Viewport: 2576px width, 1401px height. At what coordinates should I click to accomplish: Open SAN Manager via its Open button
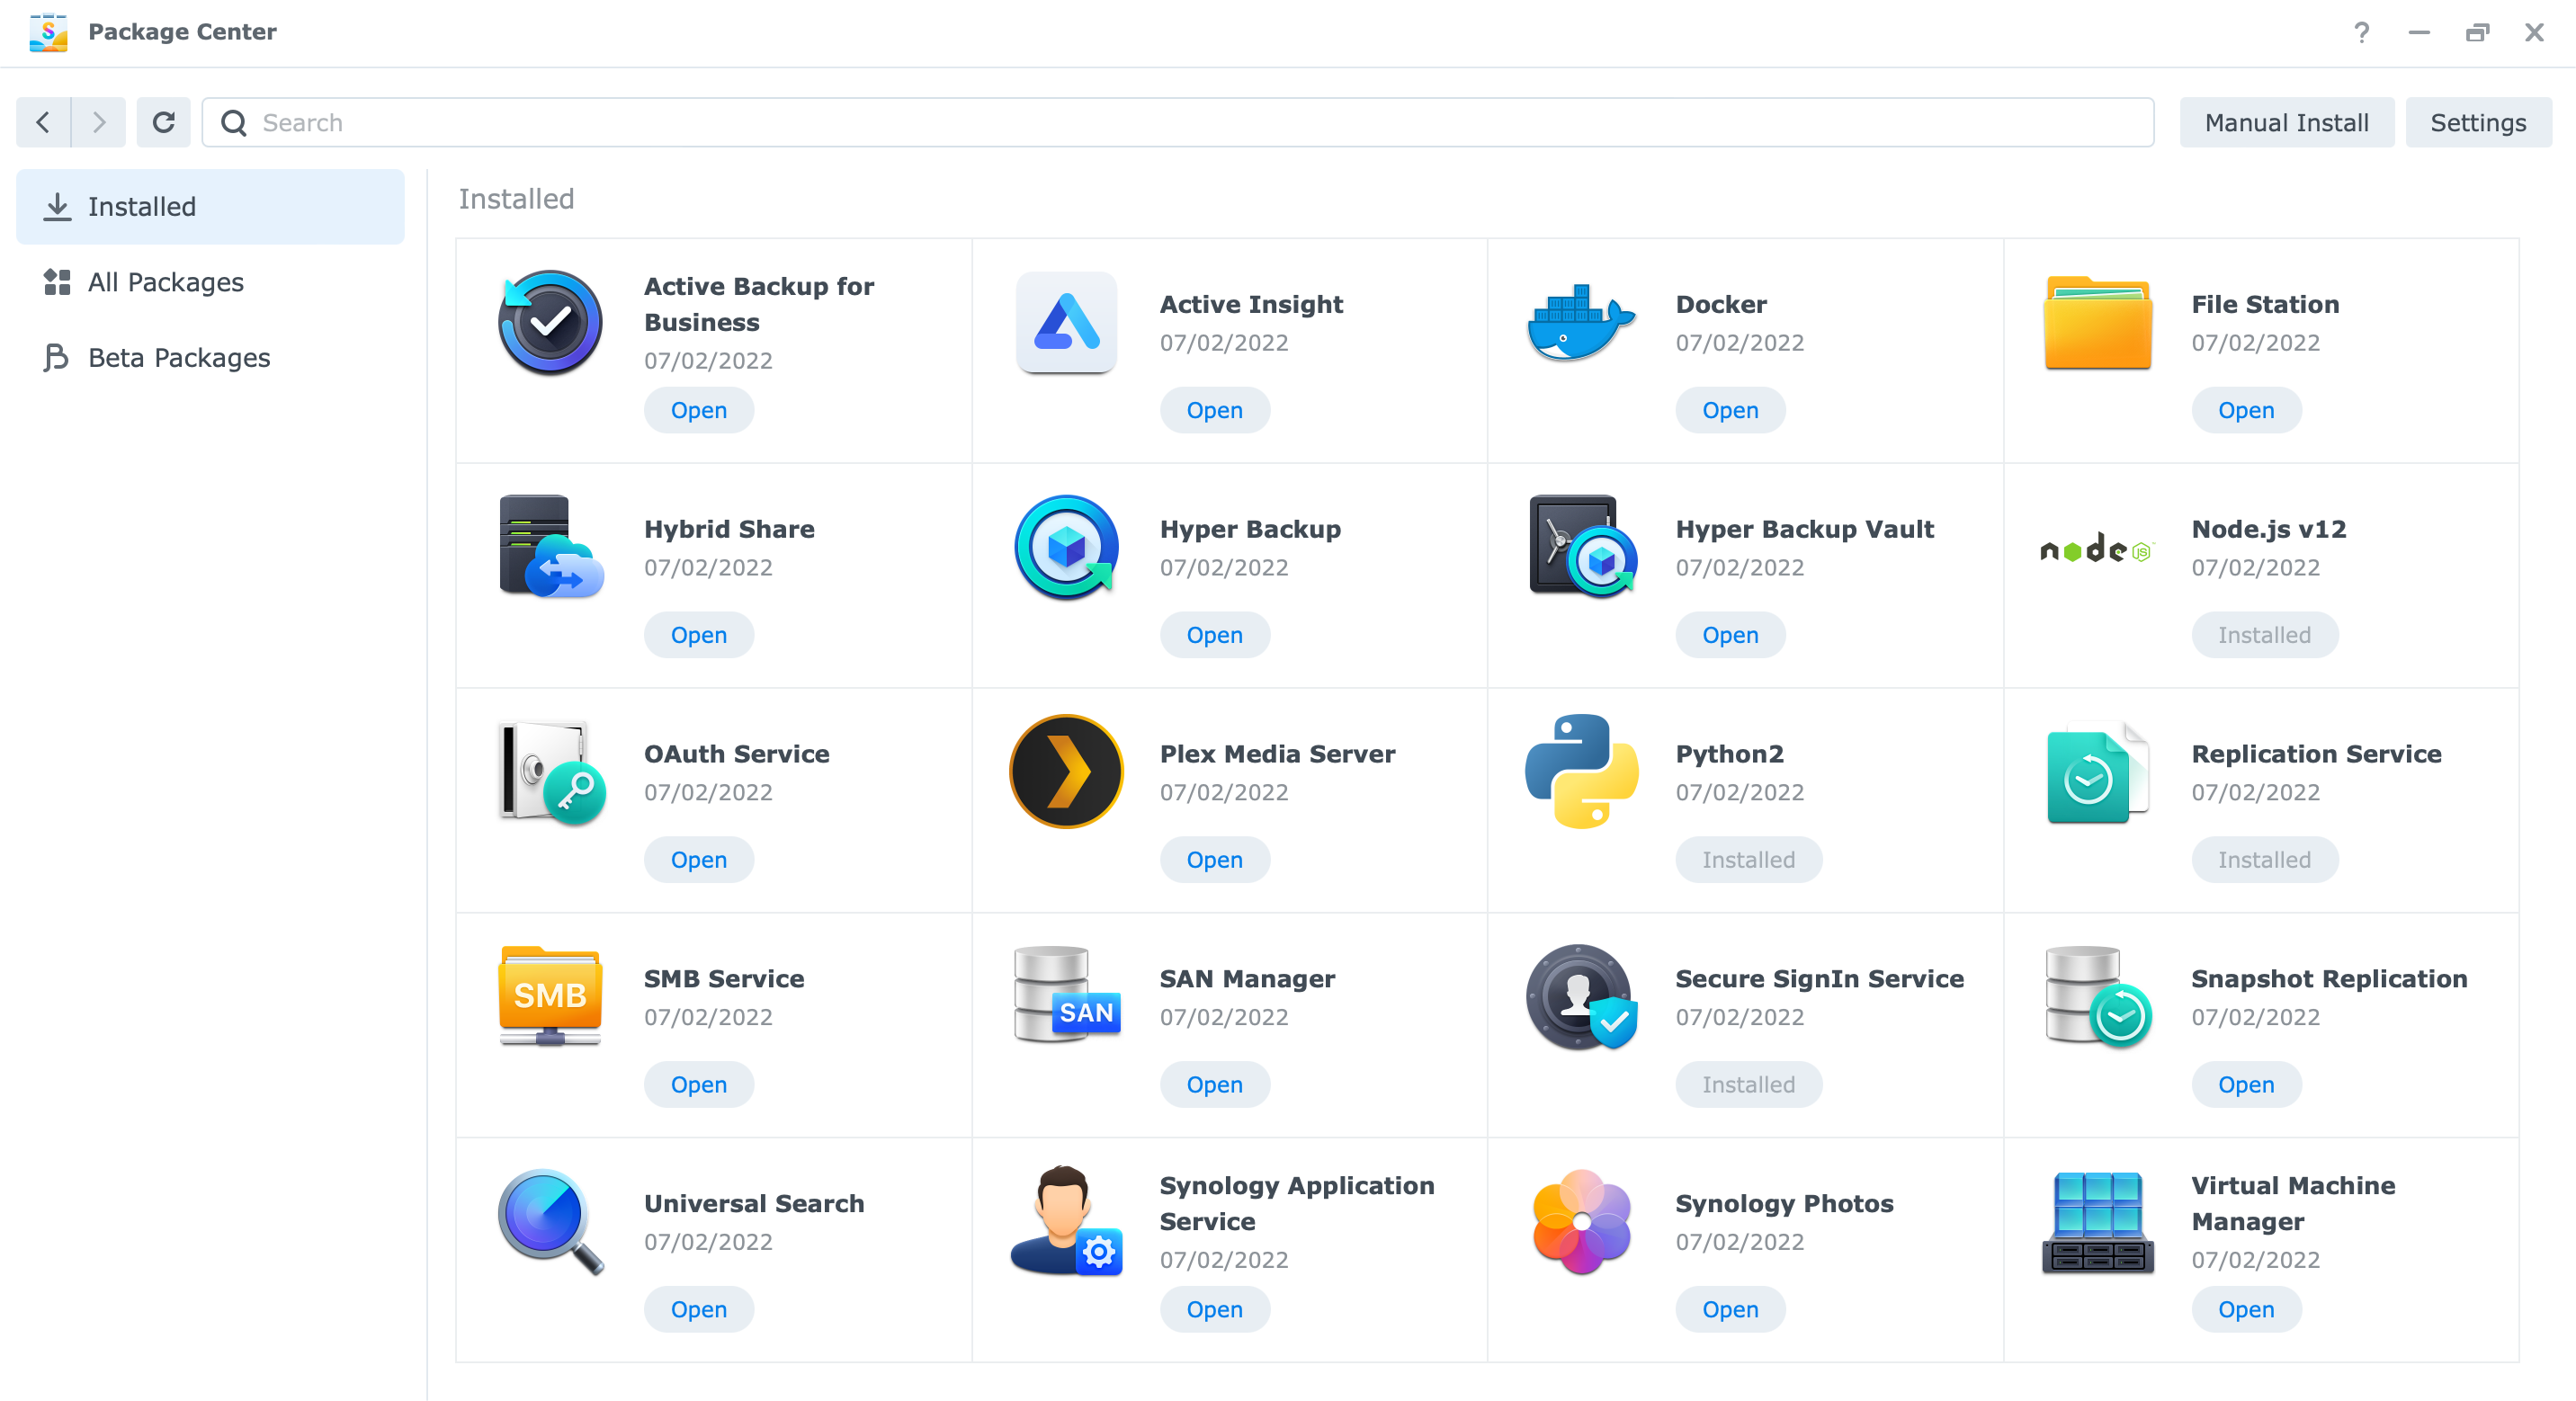tap(1214, 1085)
